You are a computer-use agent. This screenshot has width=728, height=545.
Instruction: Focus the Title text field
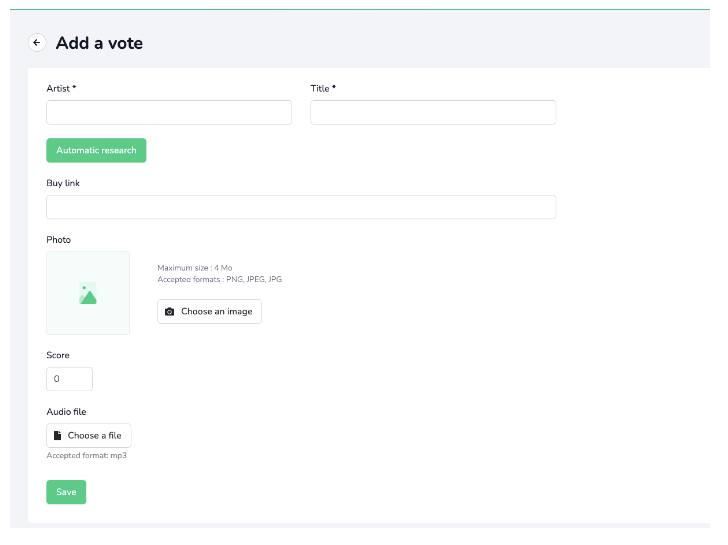point(433,112)
